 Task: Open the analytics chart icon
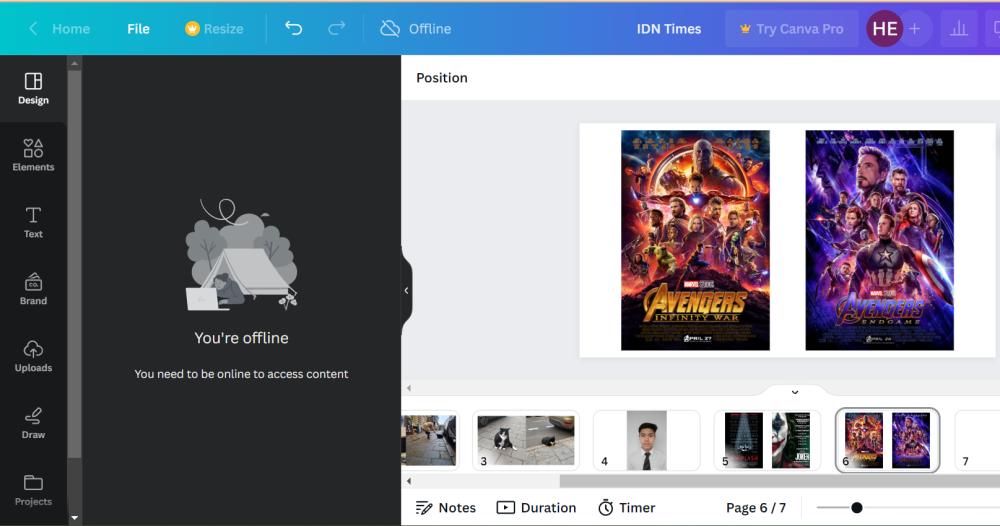959,29
